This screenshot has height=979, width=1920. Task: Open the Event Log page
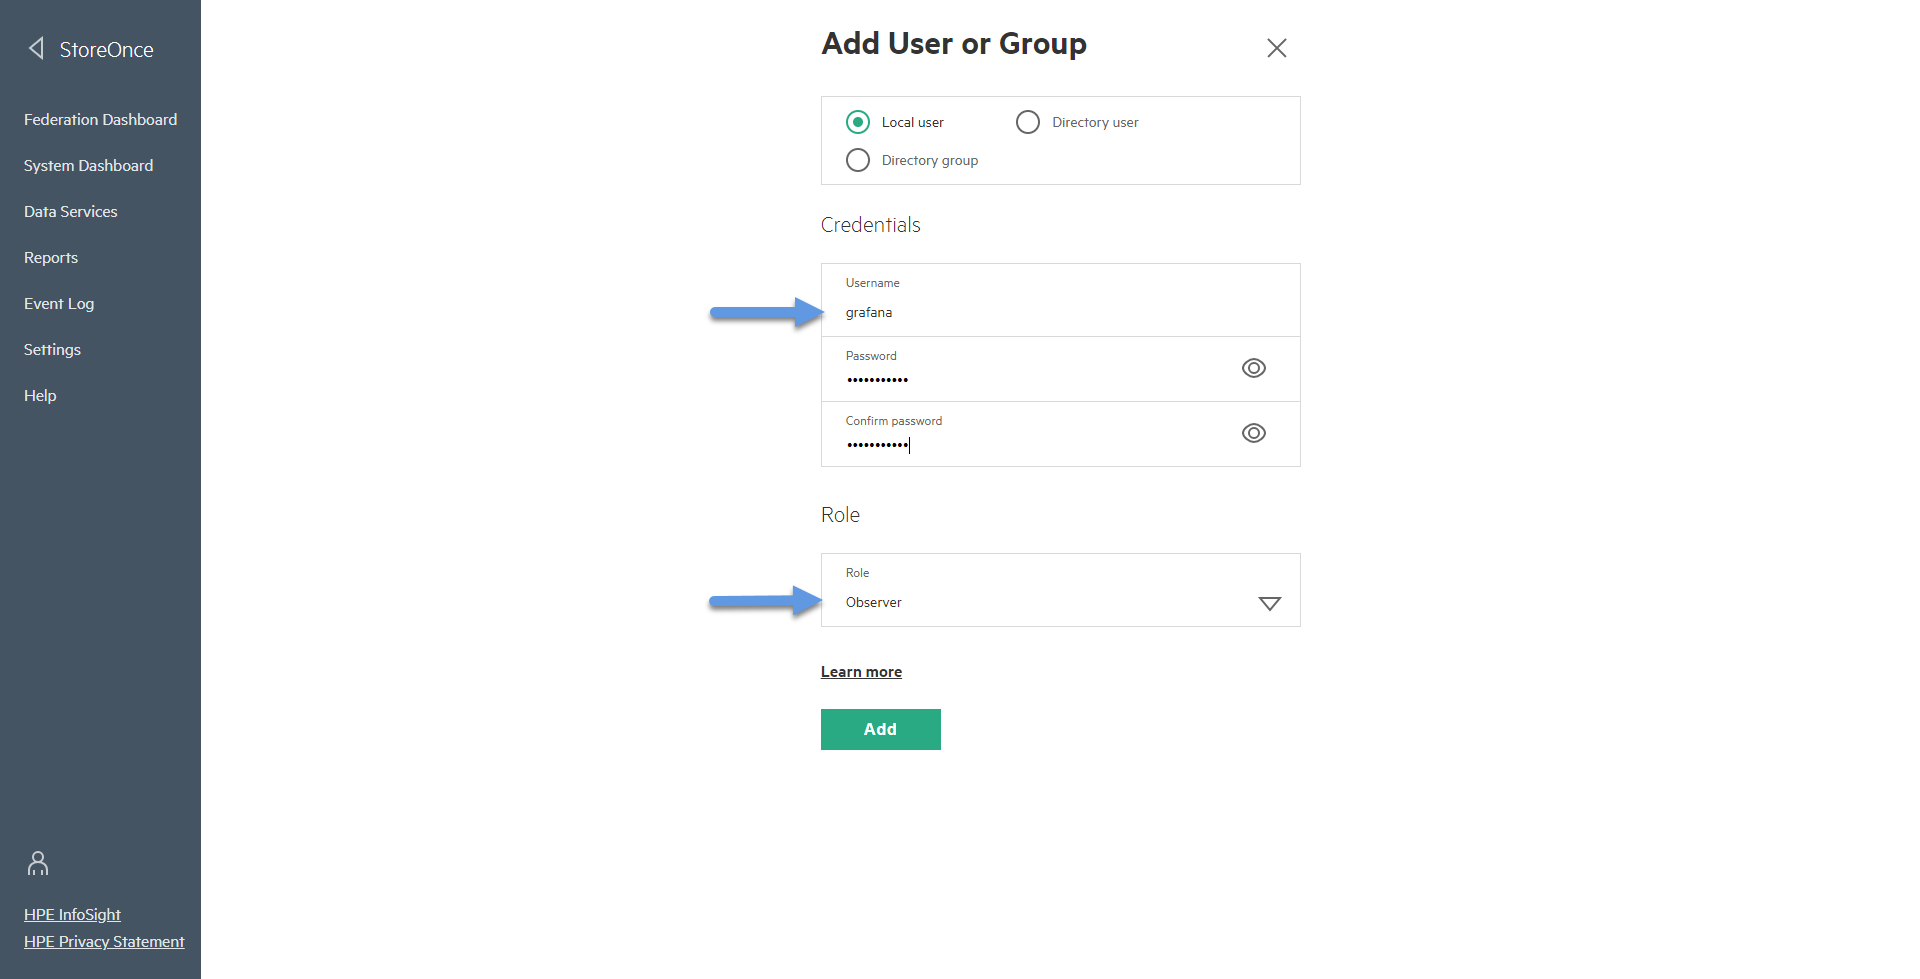59,303
